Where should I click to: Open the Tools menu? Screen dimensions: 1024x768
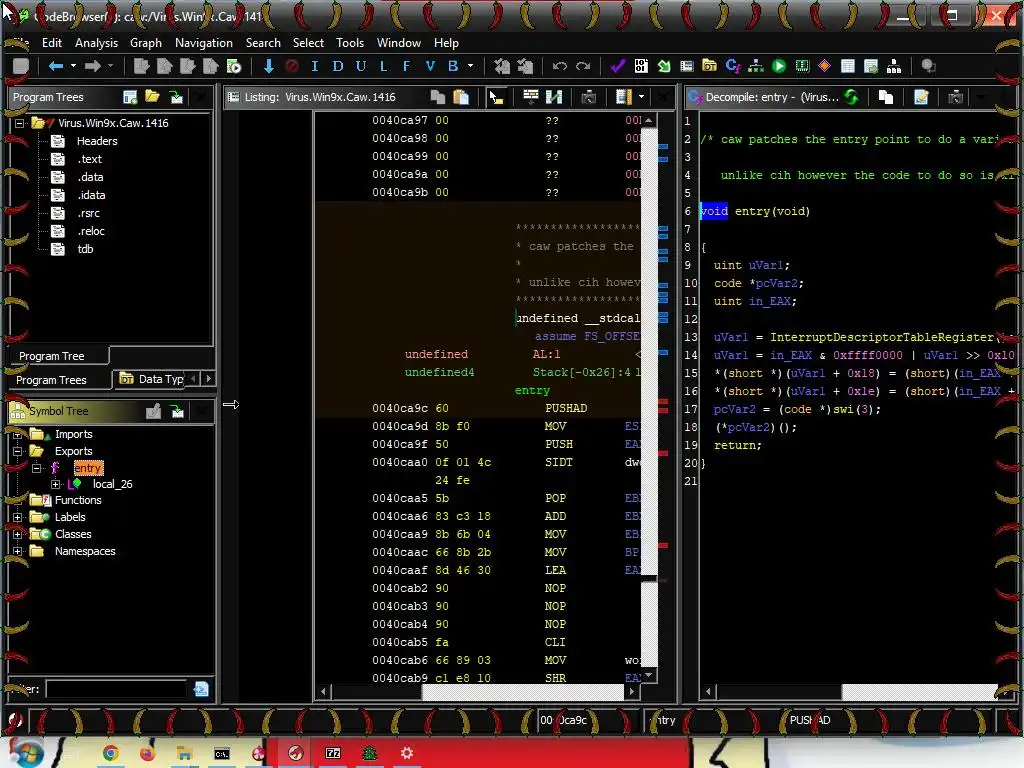(x=350, y=43)
